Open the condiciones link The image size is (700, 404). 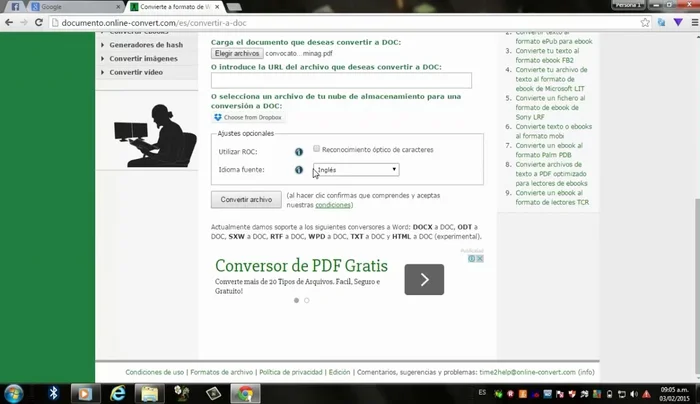[333, 205]
